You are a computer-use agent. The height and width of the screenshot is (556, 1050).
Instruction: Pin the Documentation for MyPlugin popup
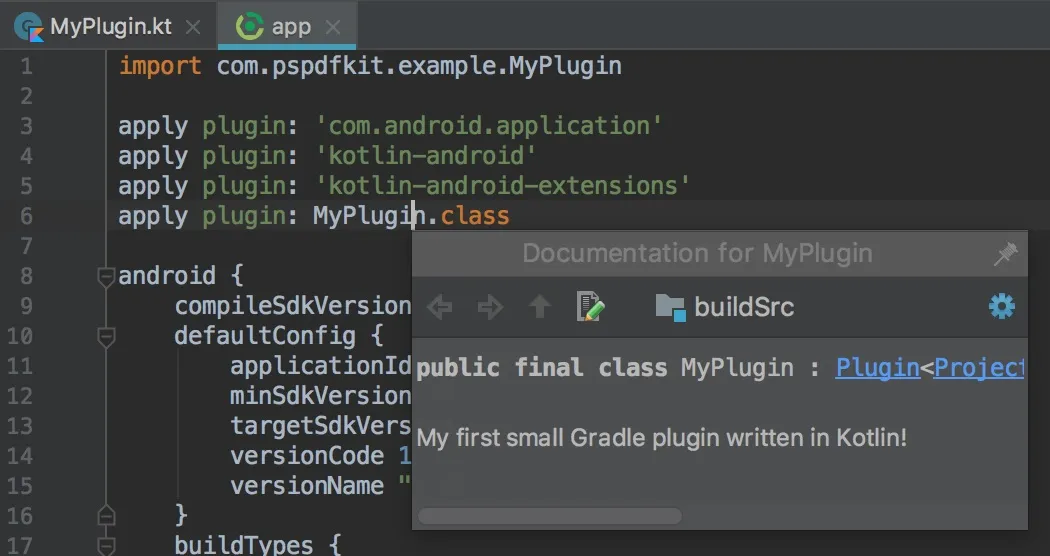click(1004, 255)
